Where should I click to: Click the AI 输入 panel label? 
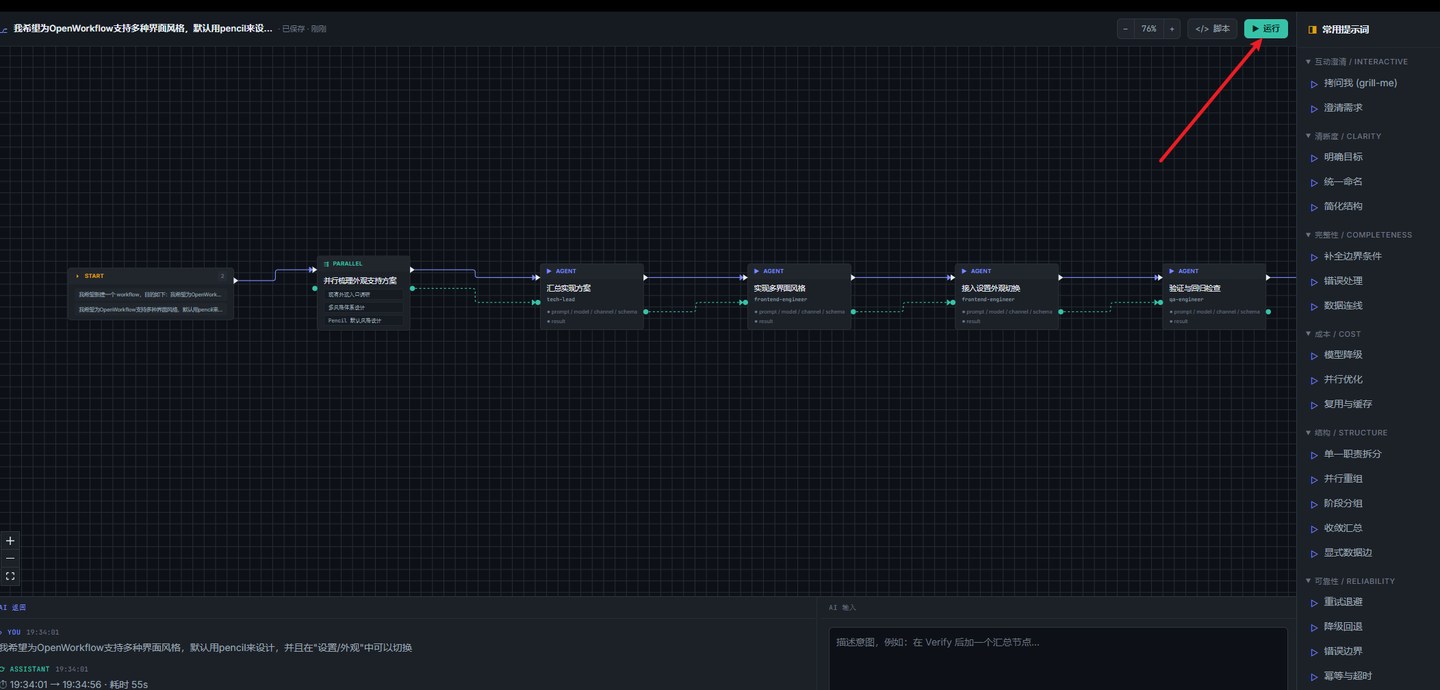[x=842, y=607]
